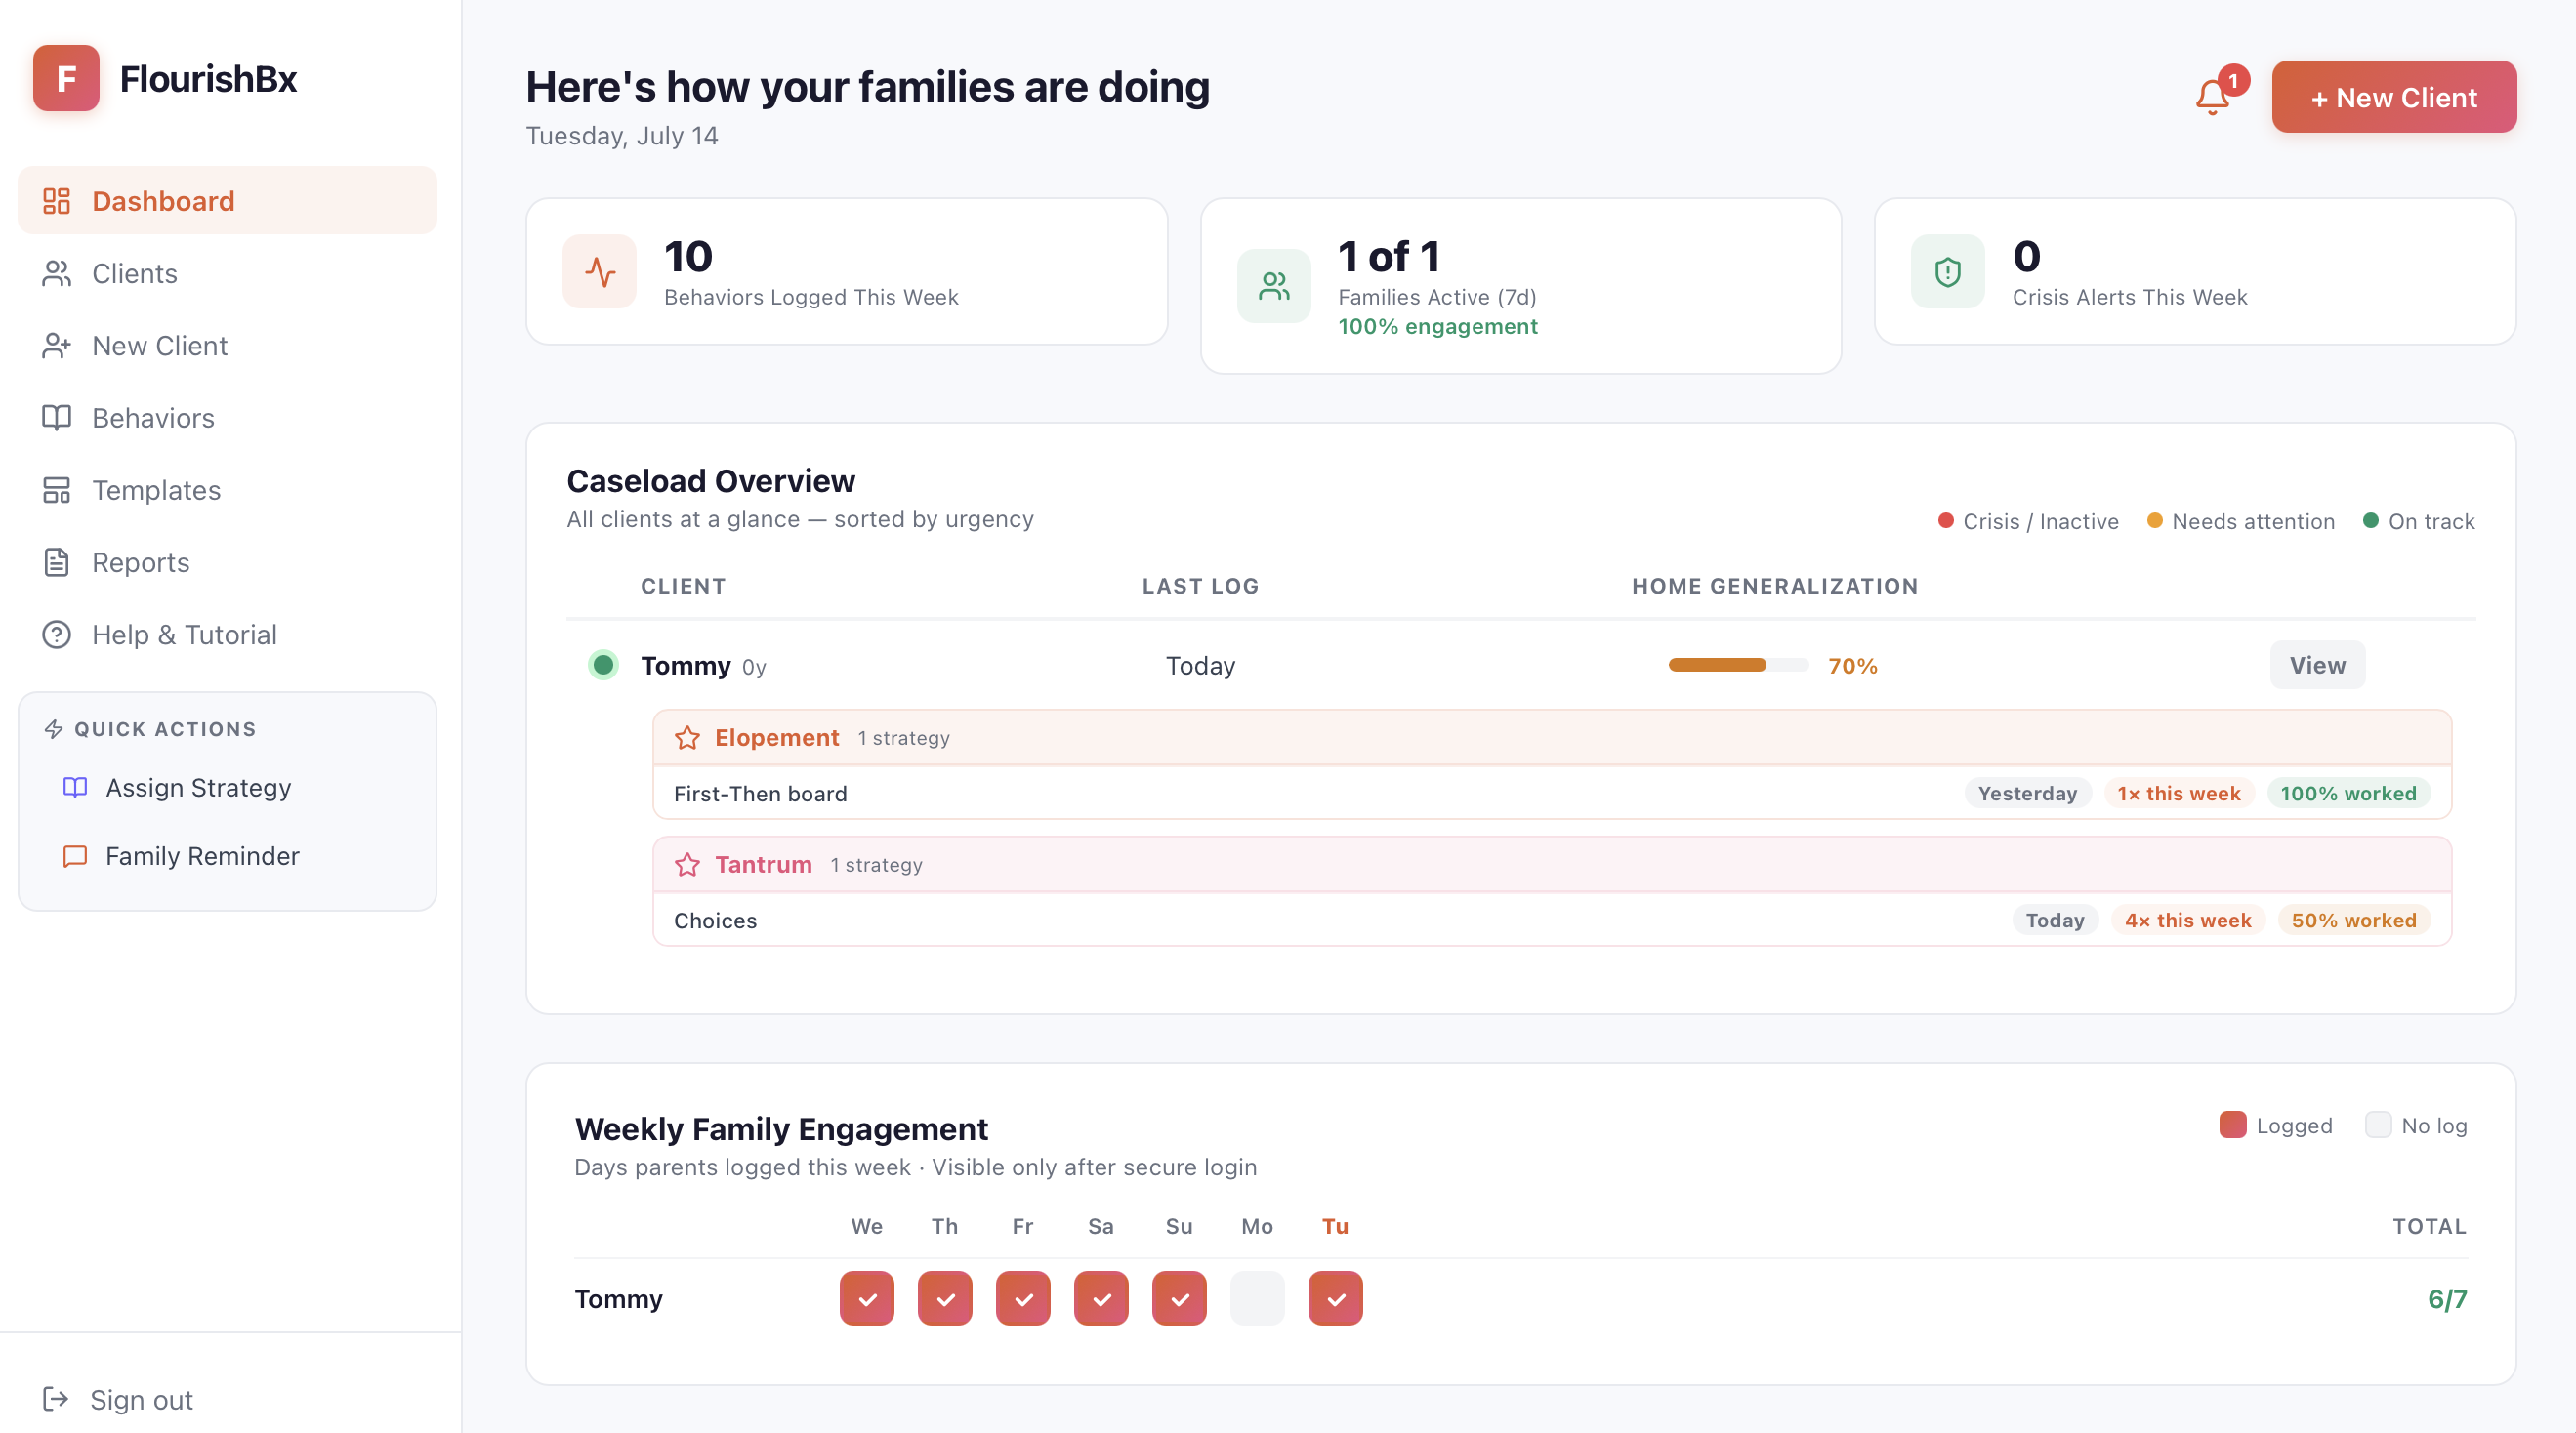Click the First-Then board strategy row
Image resolution: width=2576 pixels, height=1433 pixels.
click(x=1552, y=793)
